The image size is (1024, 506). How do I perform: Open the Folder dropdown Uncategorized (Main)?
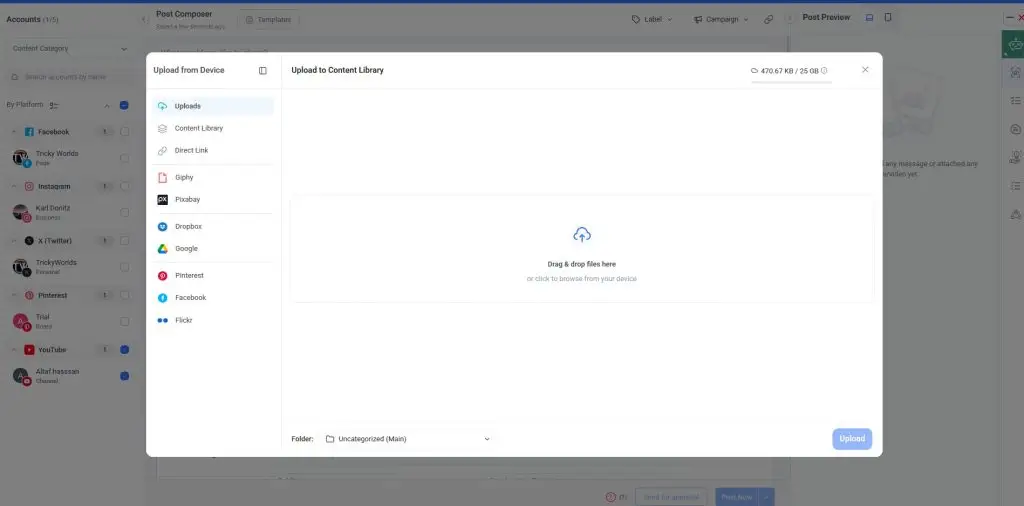(x=408, y=439)
